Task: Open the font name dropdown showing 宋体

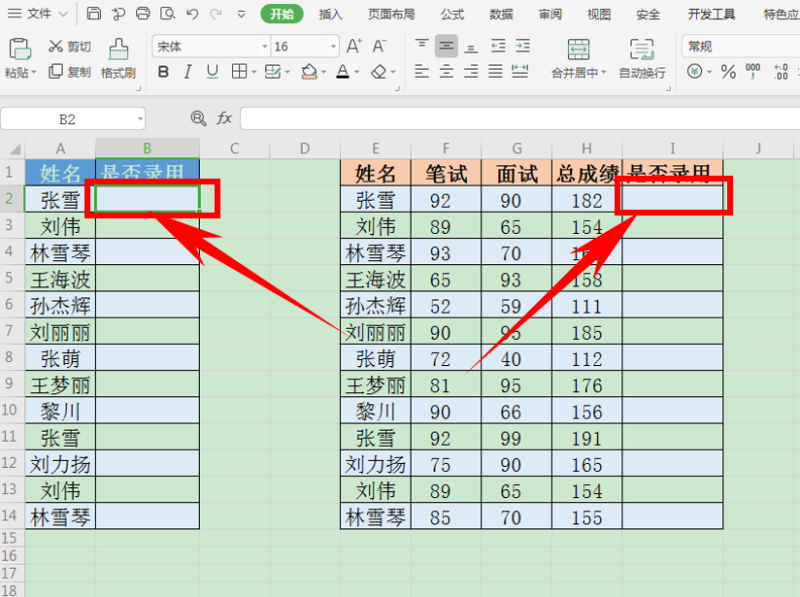Action: pos(265,47)
